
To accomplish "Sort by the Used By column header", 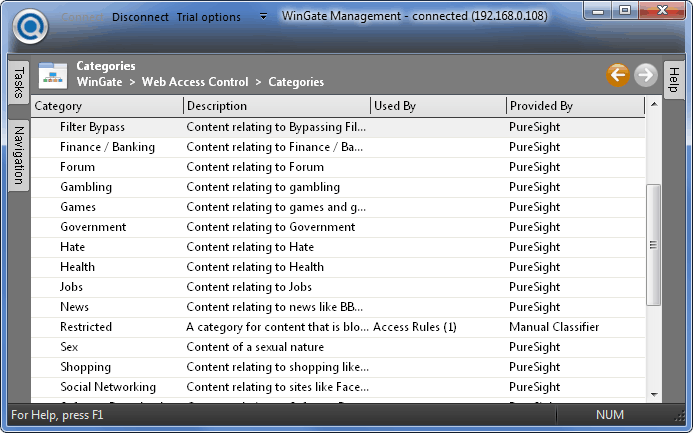I will 438,106.
